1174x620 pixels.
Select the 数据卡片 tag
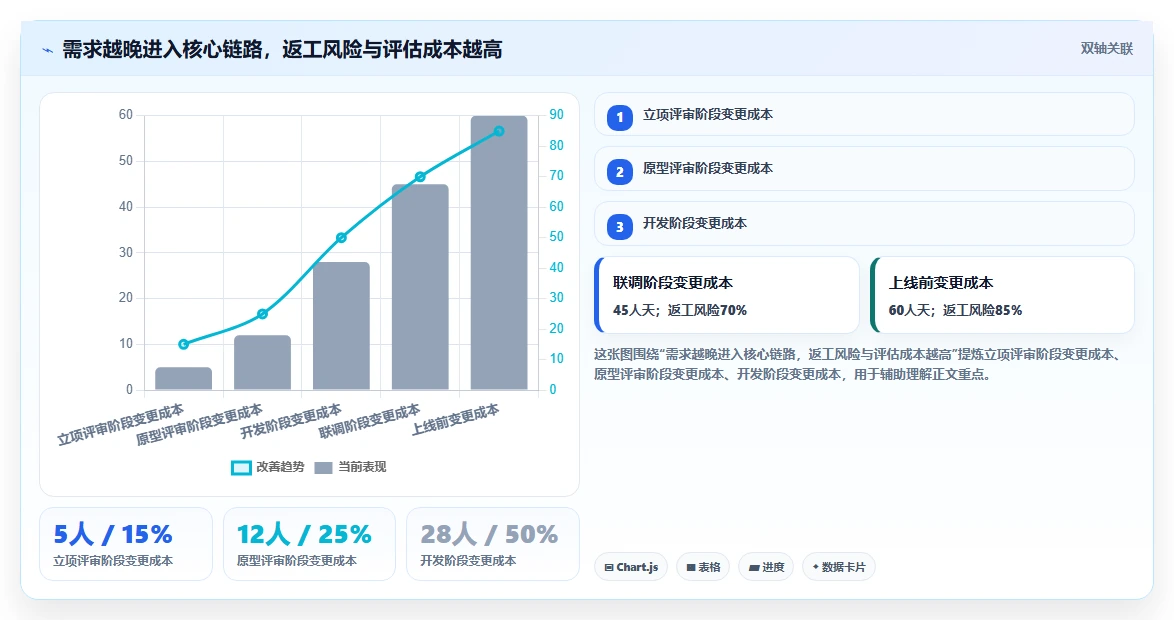tap(839, 567)
